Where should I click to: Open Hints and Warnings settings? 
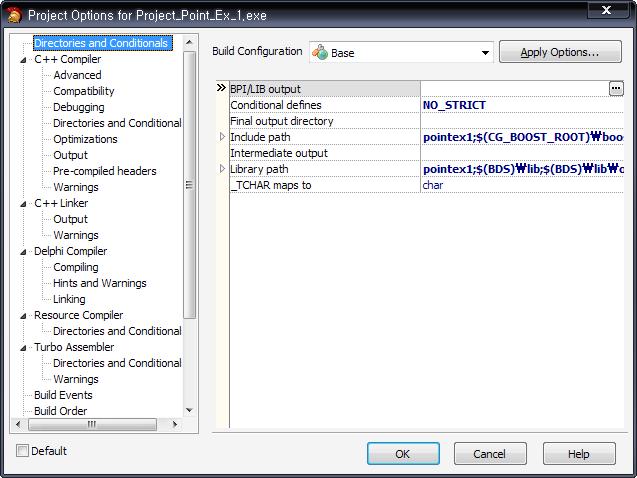coord(99,283)
